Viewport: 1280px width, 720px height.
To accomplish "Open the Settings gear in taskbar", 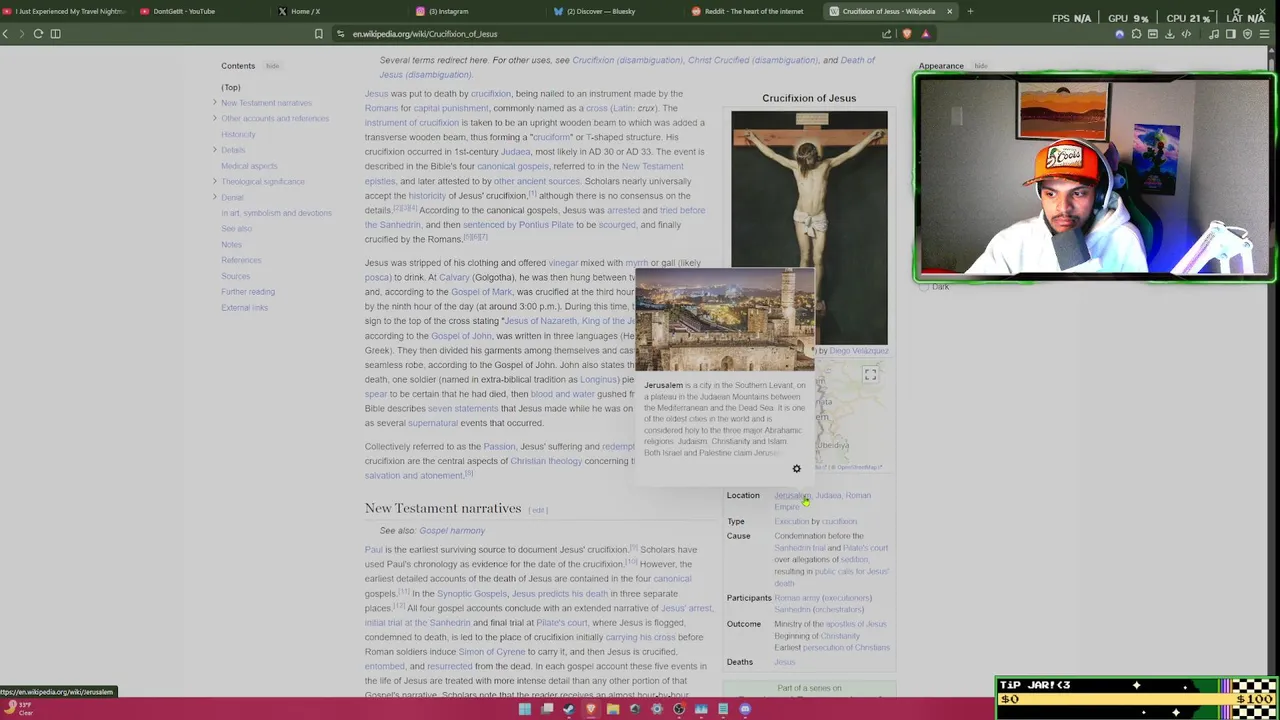I will 657,709.
